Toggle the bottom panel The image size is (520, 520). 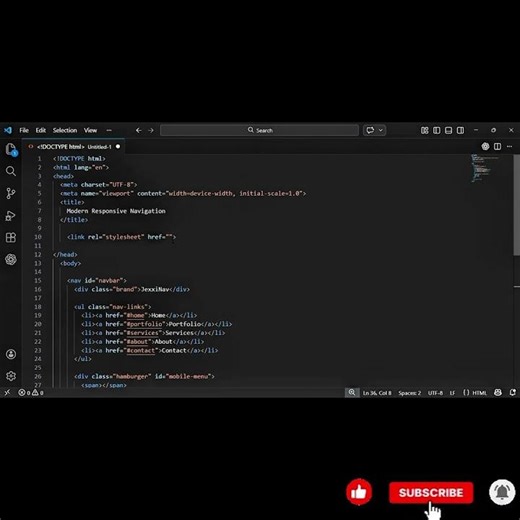point(448,130)
